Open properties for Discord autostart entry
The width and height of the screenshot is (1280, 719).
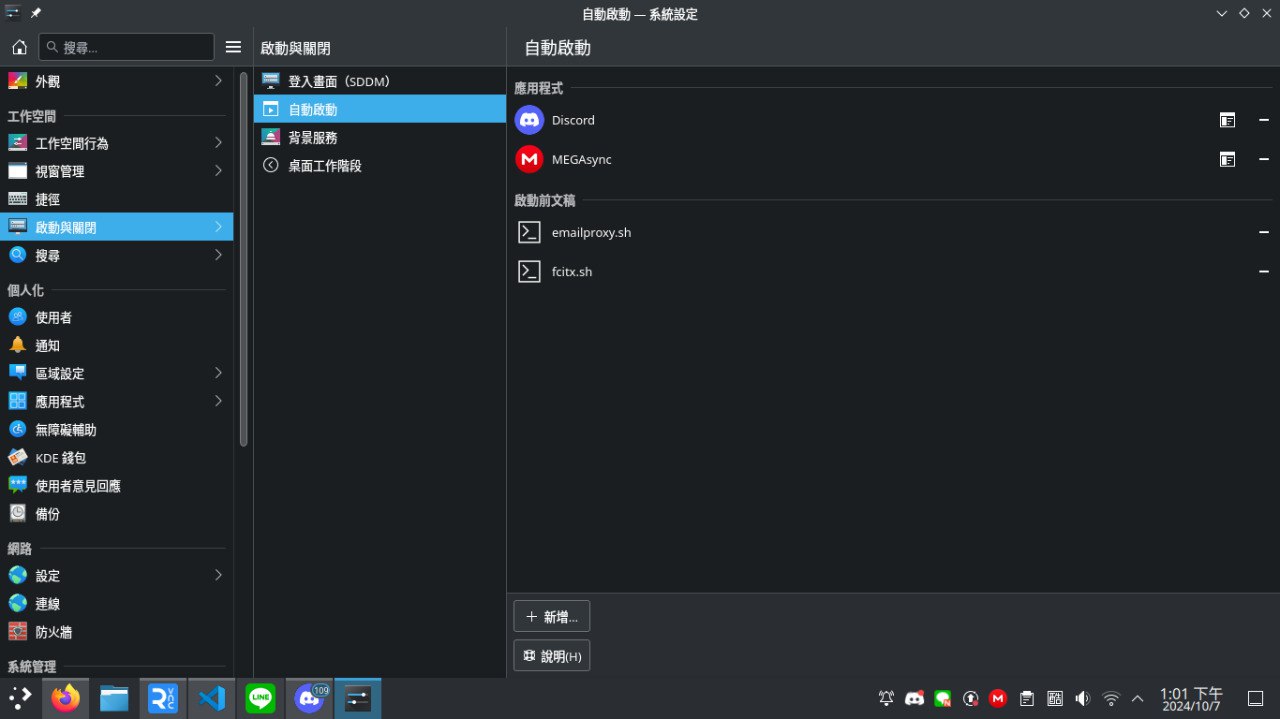click(x=1227, y=120)
